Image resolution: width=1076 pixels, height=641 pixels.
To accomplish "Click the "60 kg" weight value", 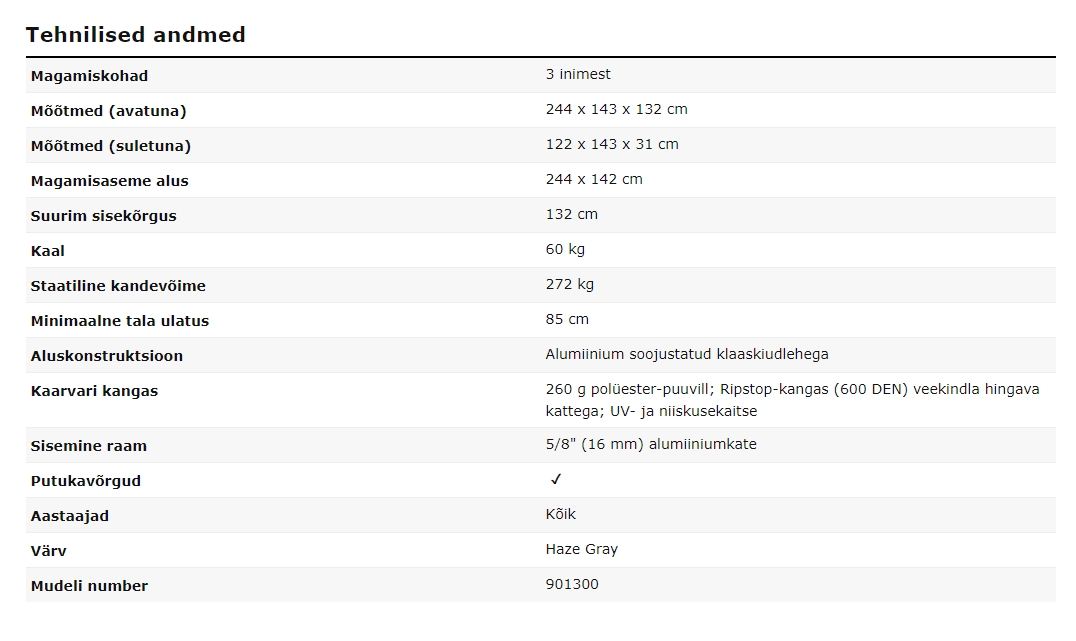I will [565, 249].
